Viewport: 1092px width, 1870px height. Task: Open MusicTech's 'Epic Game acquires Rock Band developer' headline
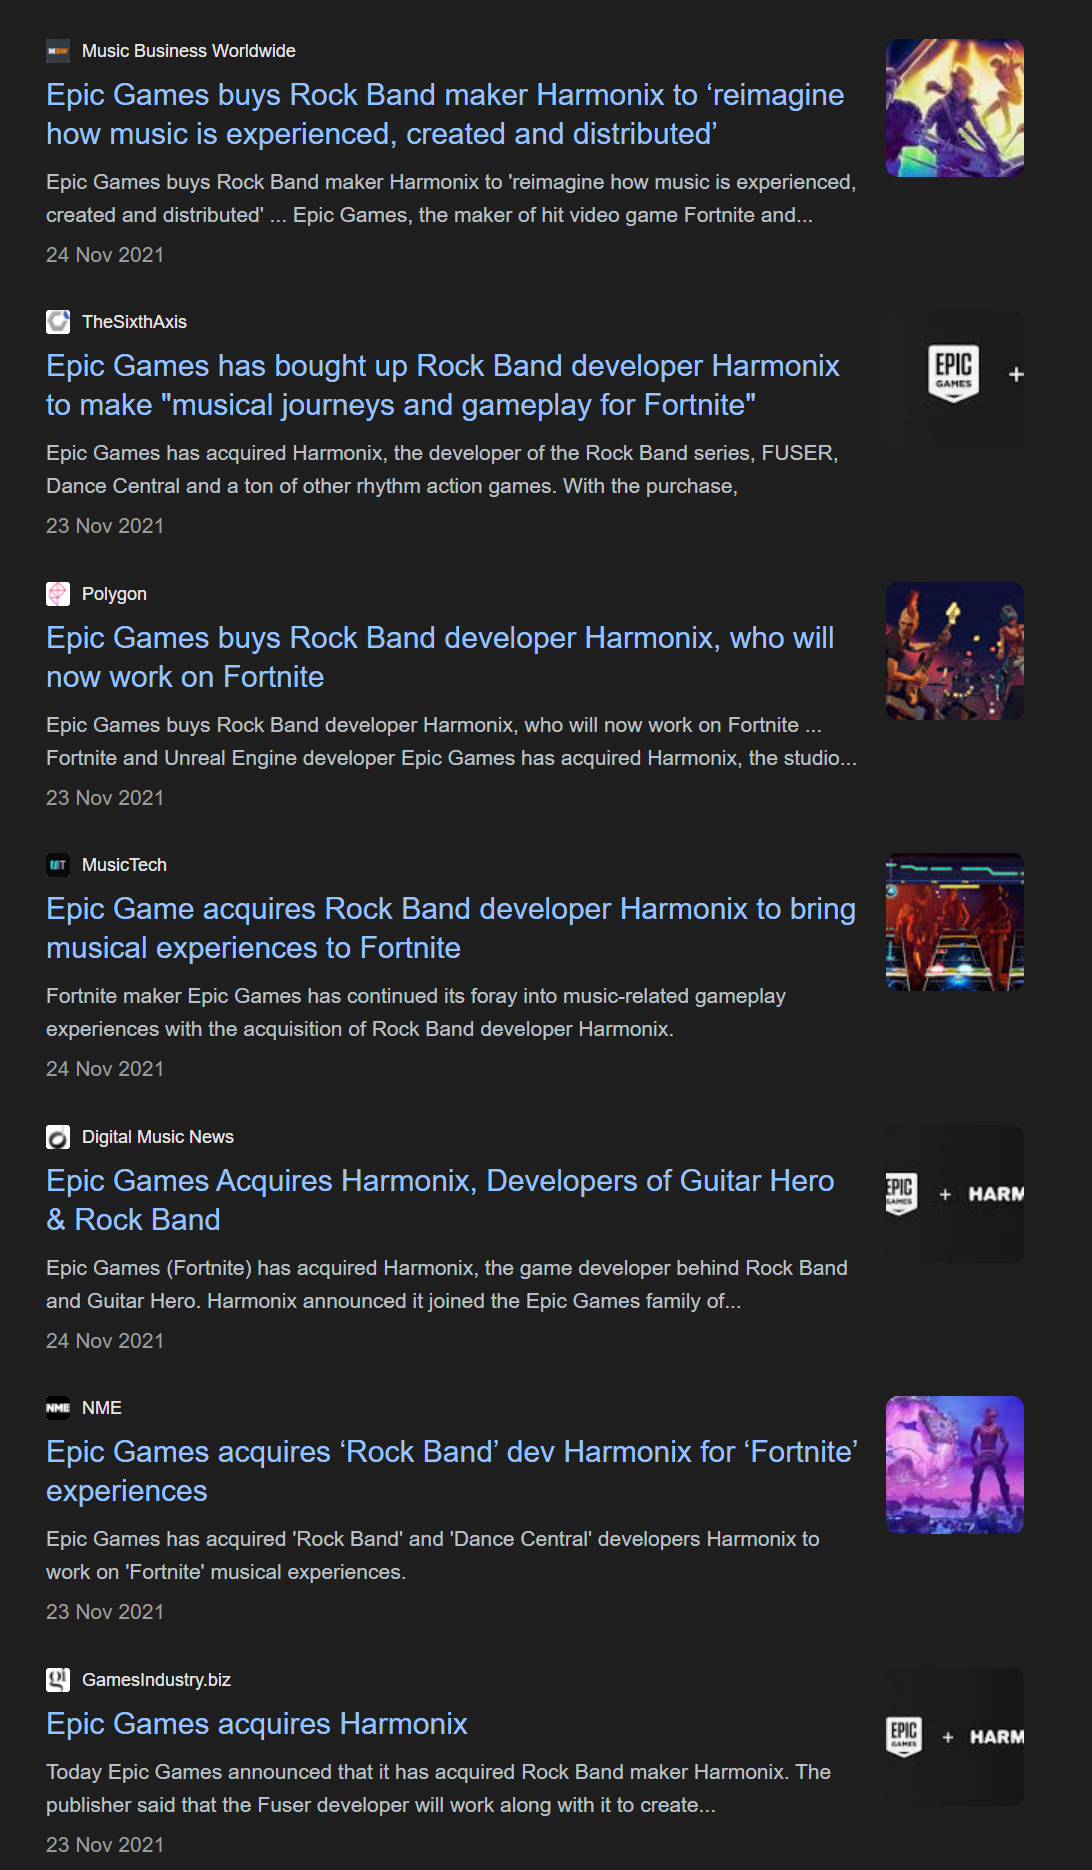[451, 928]
